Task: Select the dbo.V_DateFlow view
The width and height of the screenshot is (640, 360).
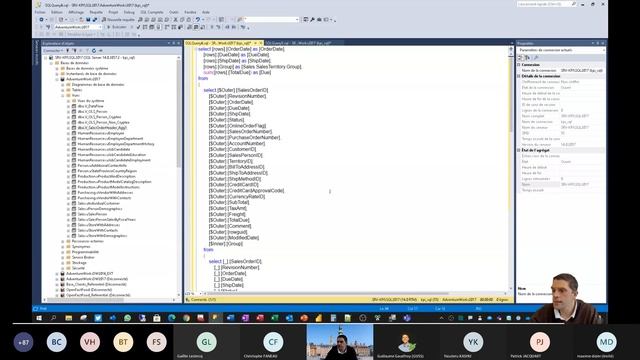Action: tap(90, 106)
